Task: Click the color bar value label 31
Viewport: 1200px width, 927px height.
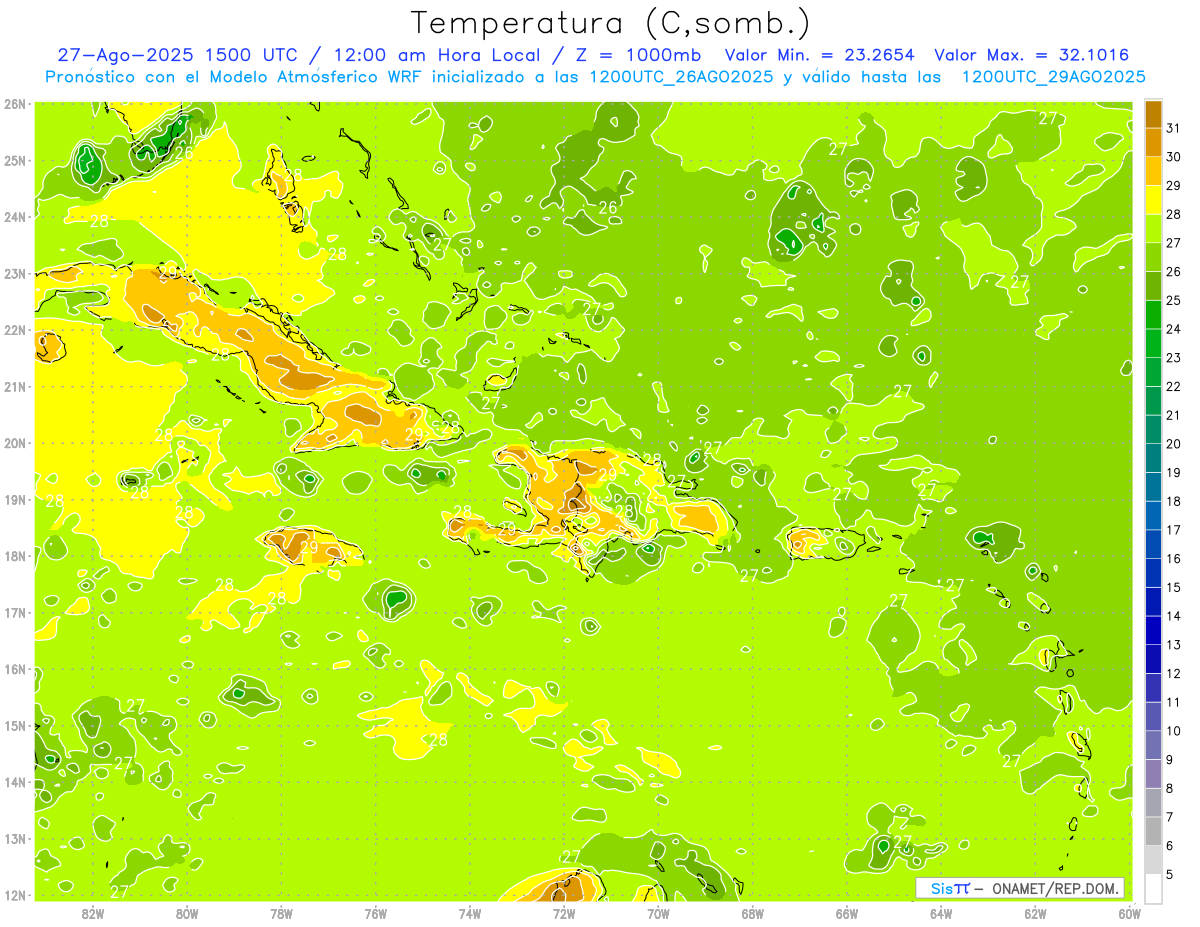Action: pyautogui.click(x=1174, y=127)
